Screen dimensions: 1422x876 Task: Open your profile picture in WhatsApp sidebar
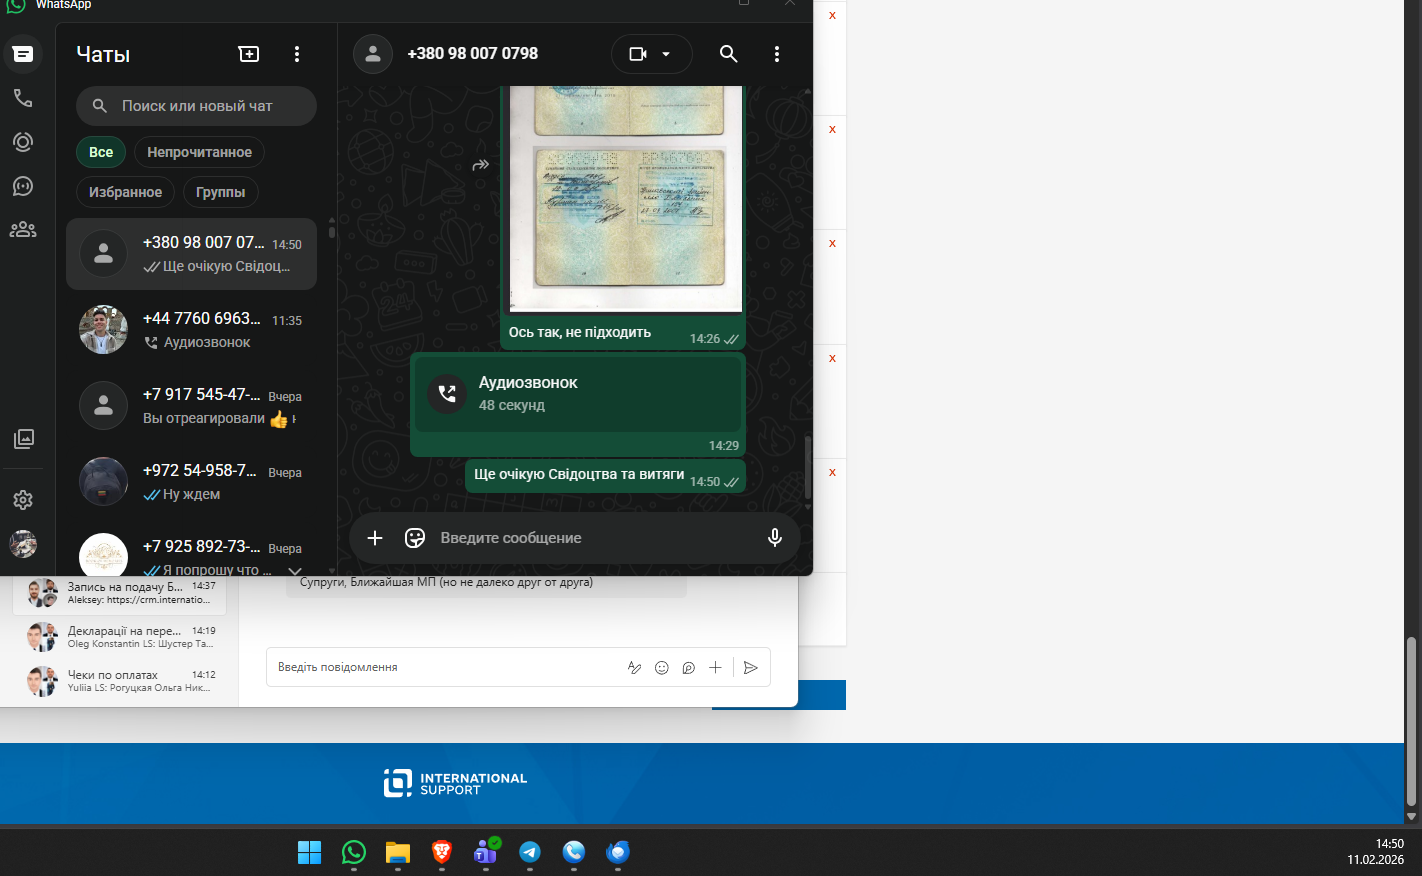pos(23,544)
